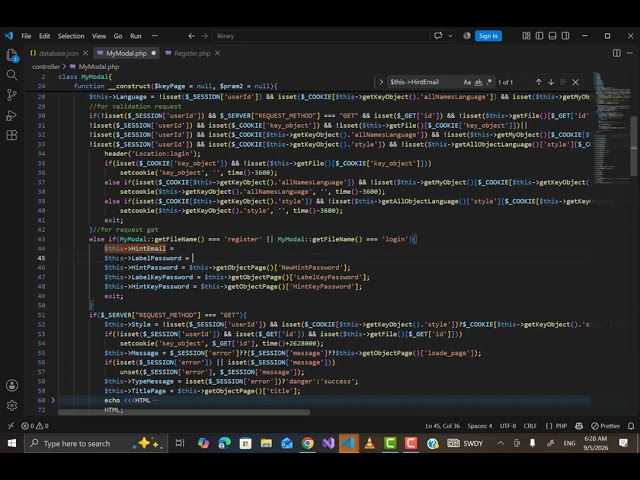The height and width of the screenshot is (480, 640).
Task: Open File Explorer from taskbar
Action: [266, 443]
